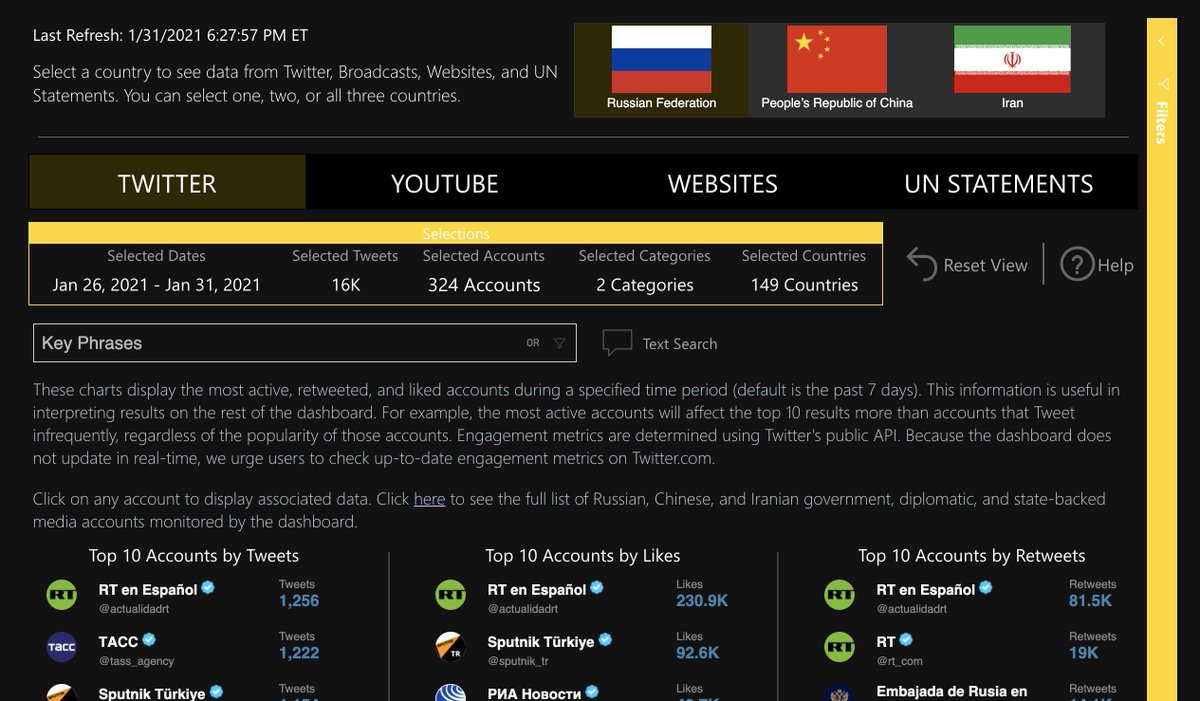This screenshot has height=701, width=1200.
Task: Click the Selected Tweets value 16K
Action: pyautogui.click(x=346, y=285)
